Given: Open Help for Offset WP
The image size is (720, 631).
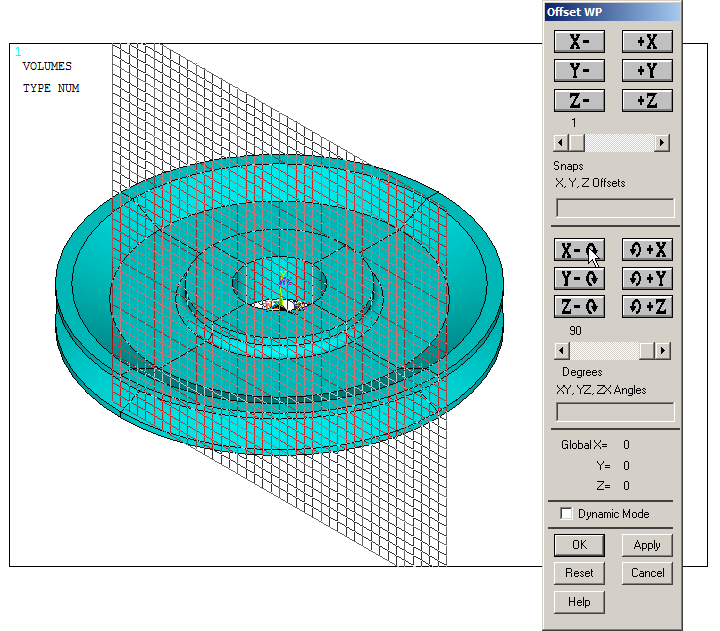Looking at the screenshot, I should coord(579,602).
